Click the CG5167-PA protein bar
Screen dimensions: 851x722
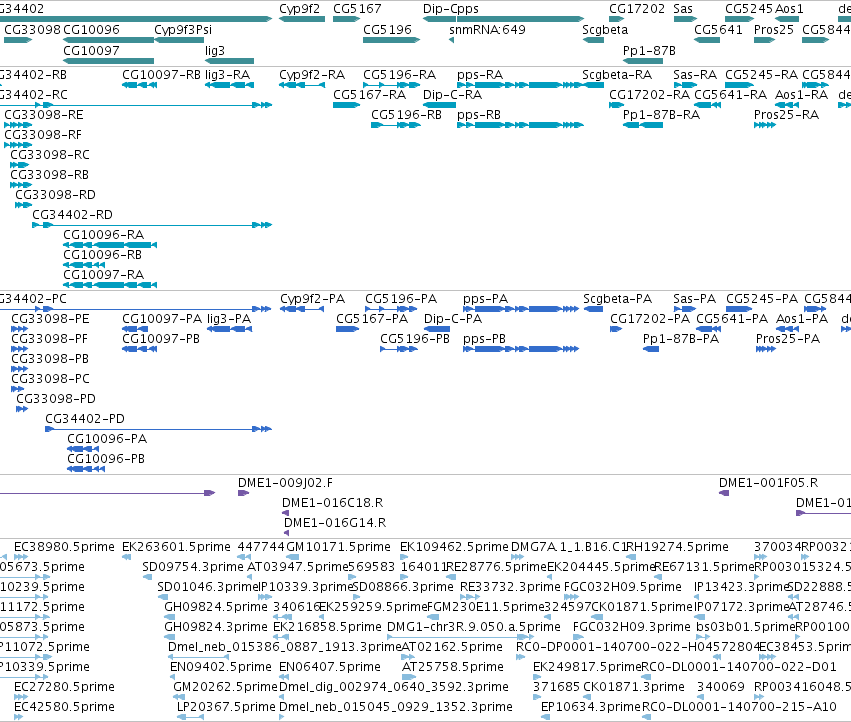(347, 330)
